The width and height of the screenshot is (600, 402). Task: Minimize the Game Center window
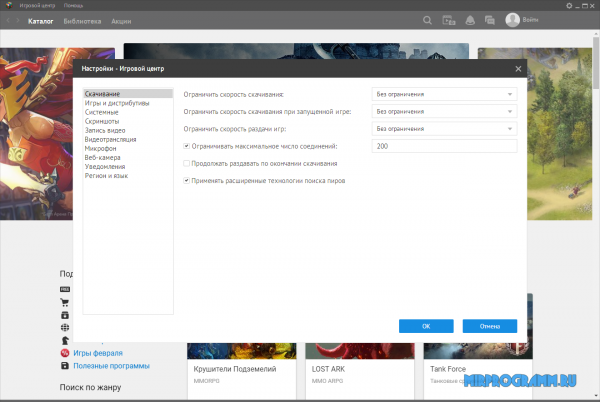click(577, 6)
